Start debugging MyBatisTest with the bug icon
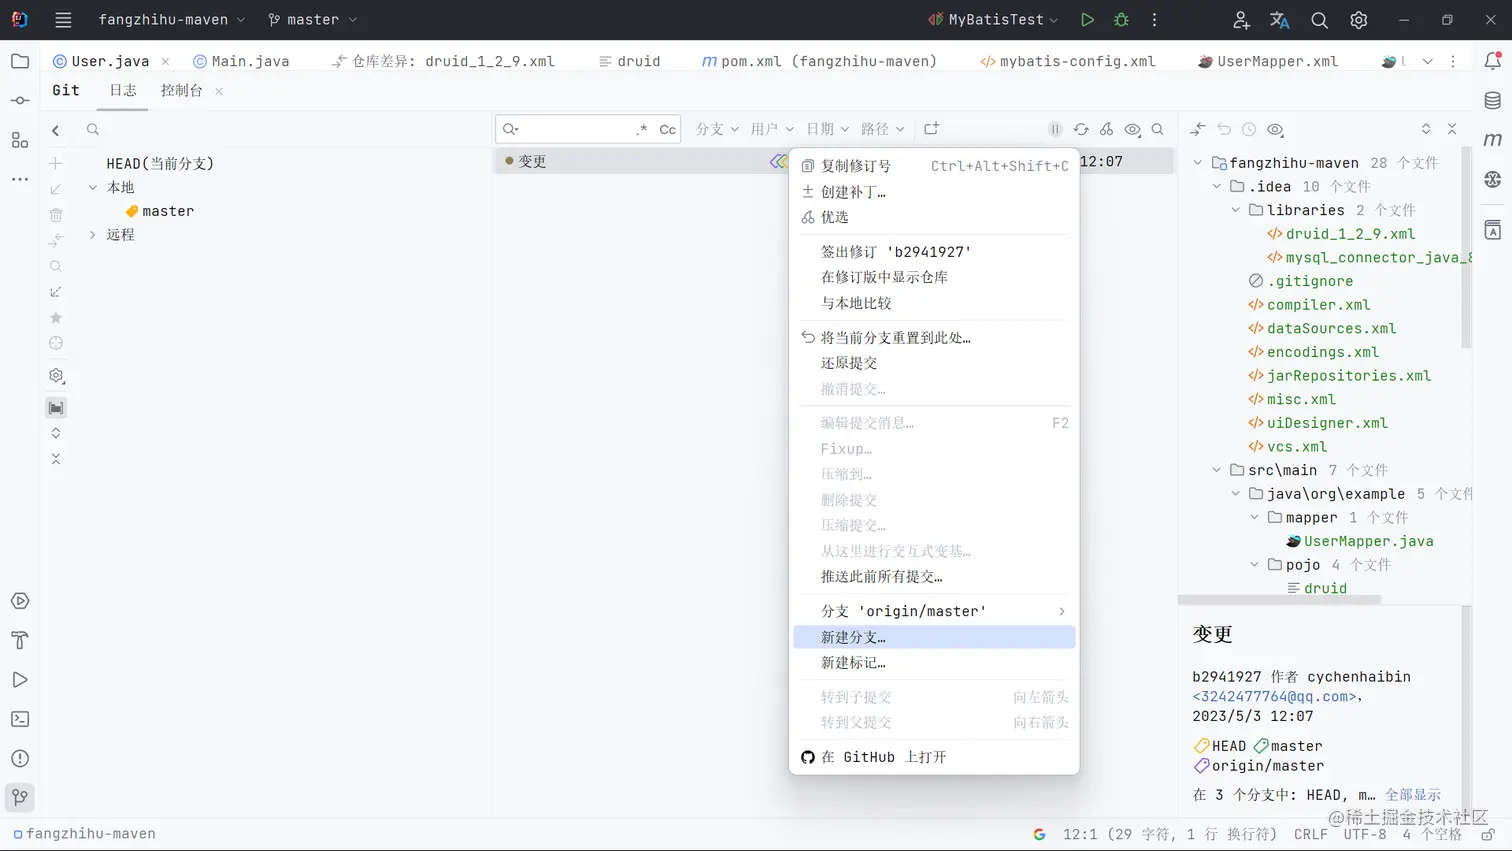The width and height of the screenshot is (1512, 851). (1121, 20)
